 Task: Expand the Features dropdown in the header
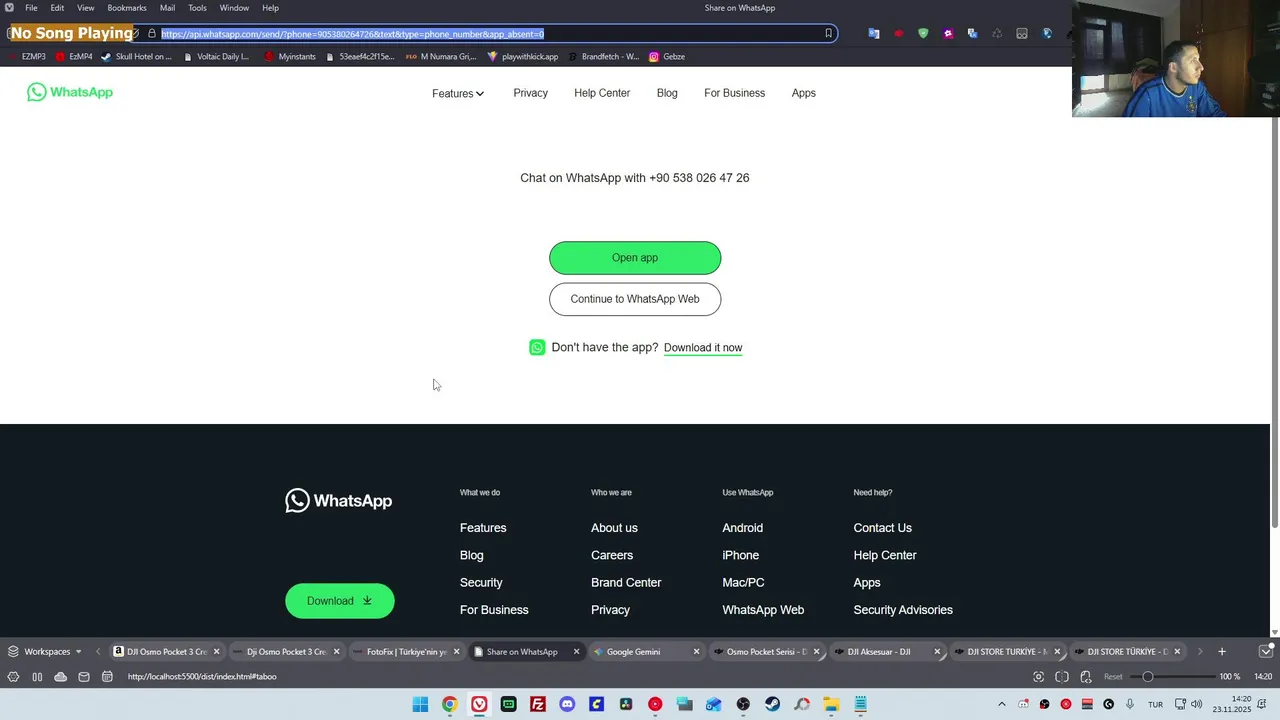(x=458, y=93)
